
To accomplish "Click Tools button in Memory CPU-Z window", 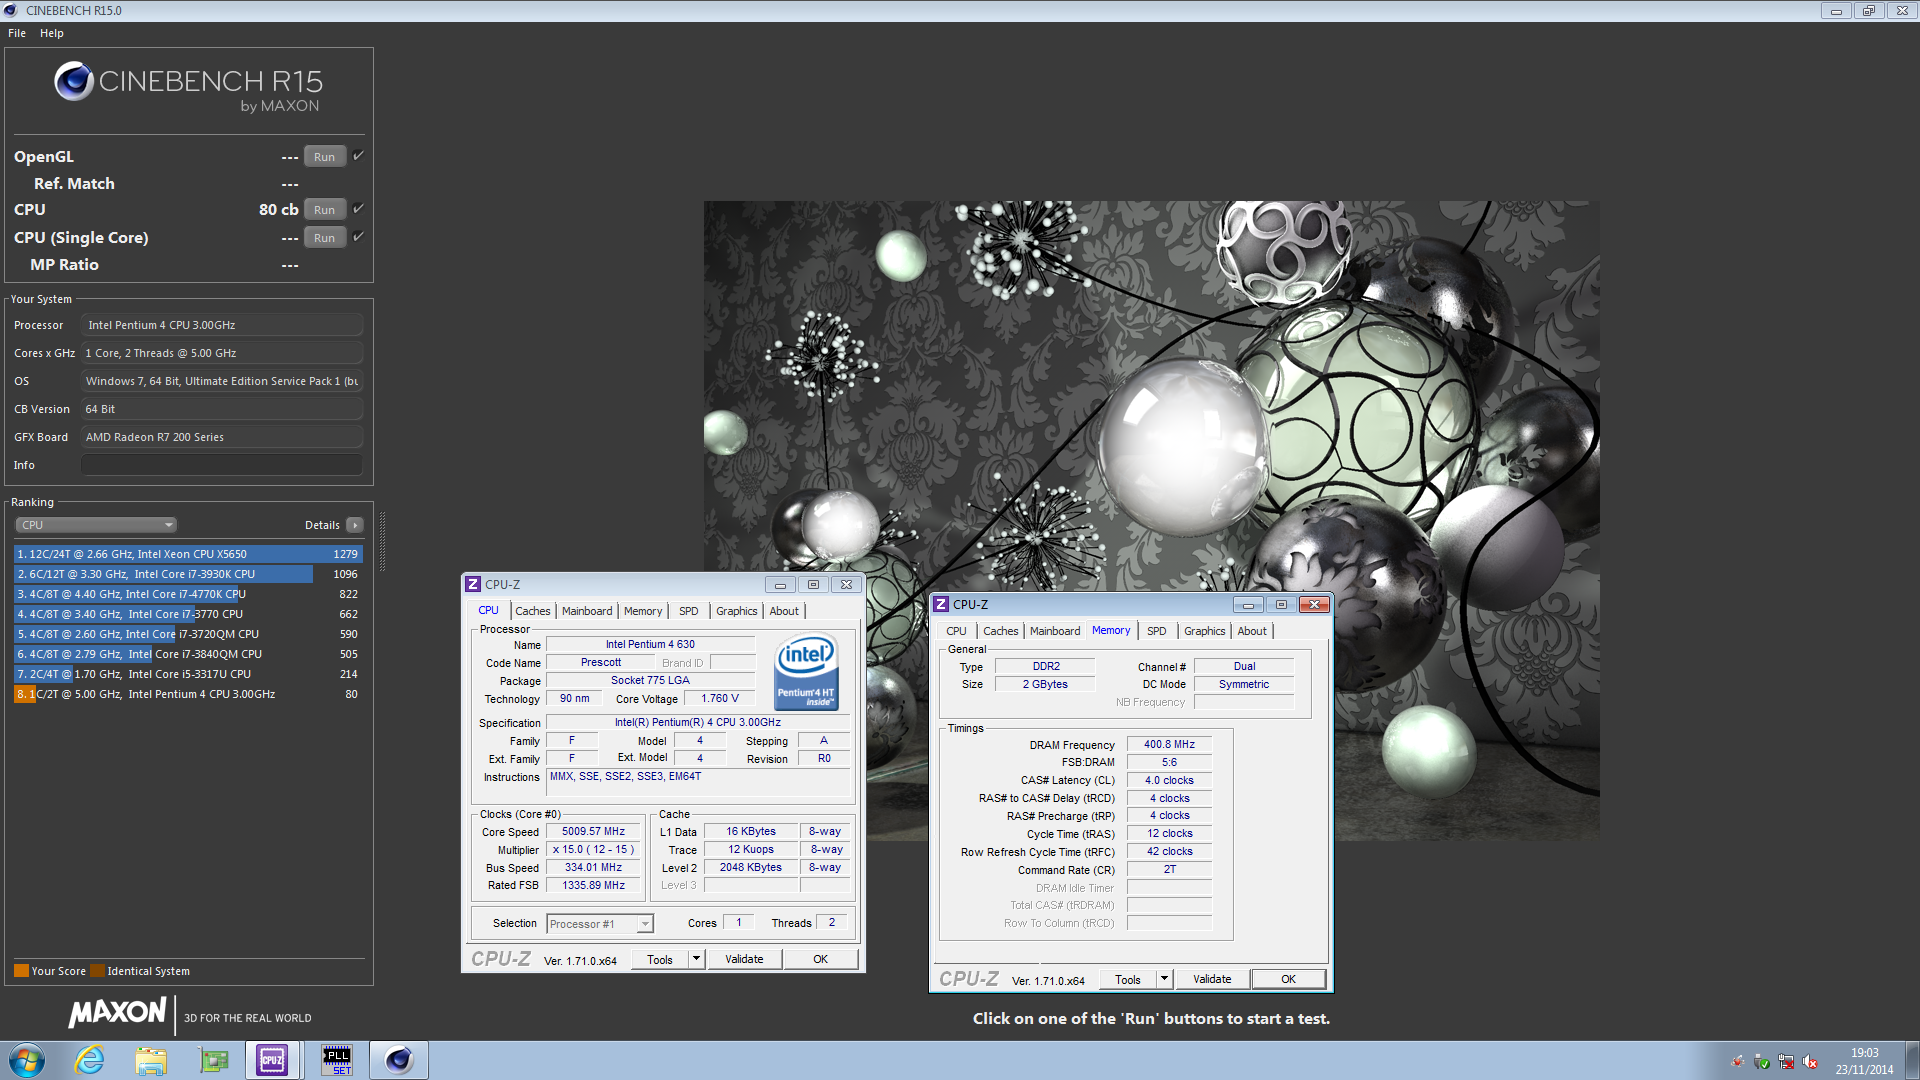I will click(1128, 979).
